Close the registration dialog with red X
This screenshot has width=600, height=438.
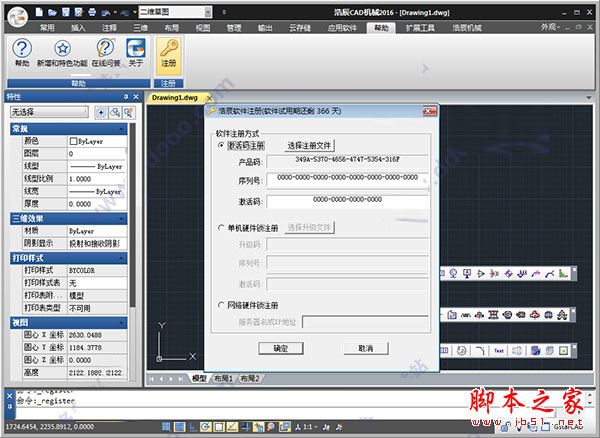point(429,111)
